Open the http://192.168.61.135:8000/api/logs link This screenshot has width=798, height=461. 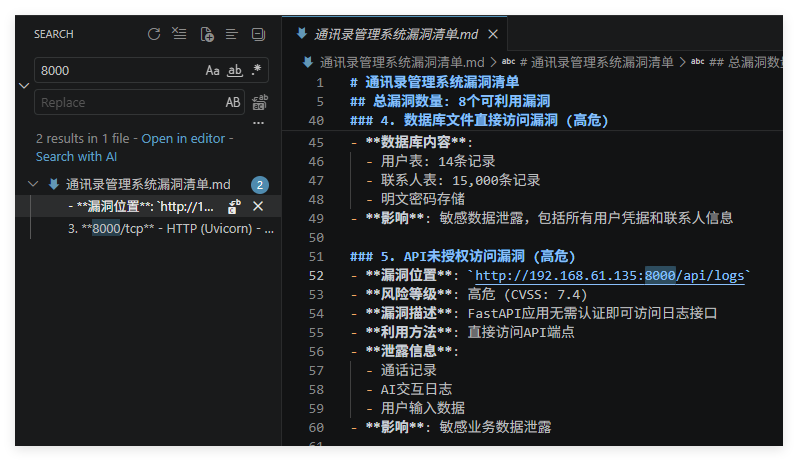pyautogui.click(x=609, y=276)
